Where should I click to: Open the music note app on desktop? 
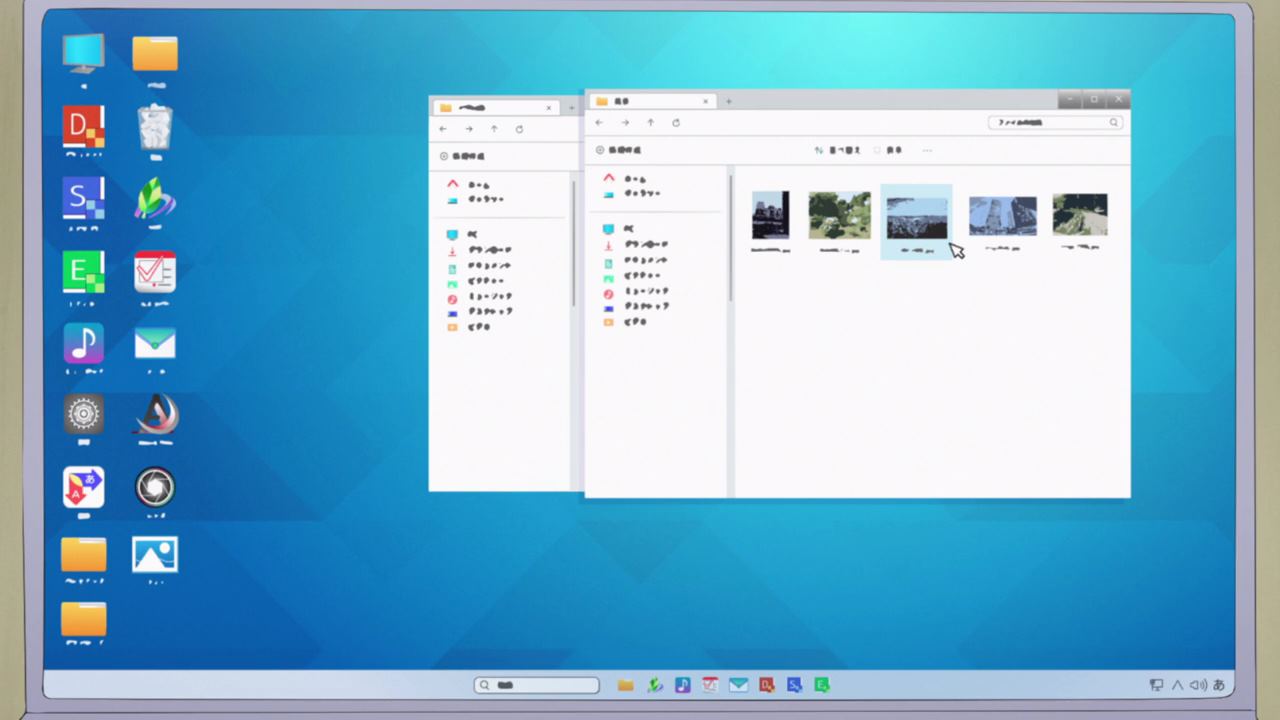83,343
